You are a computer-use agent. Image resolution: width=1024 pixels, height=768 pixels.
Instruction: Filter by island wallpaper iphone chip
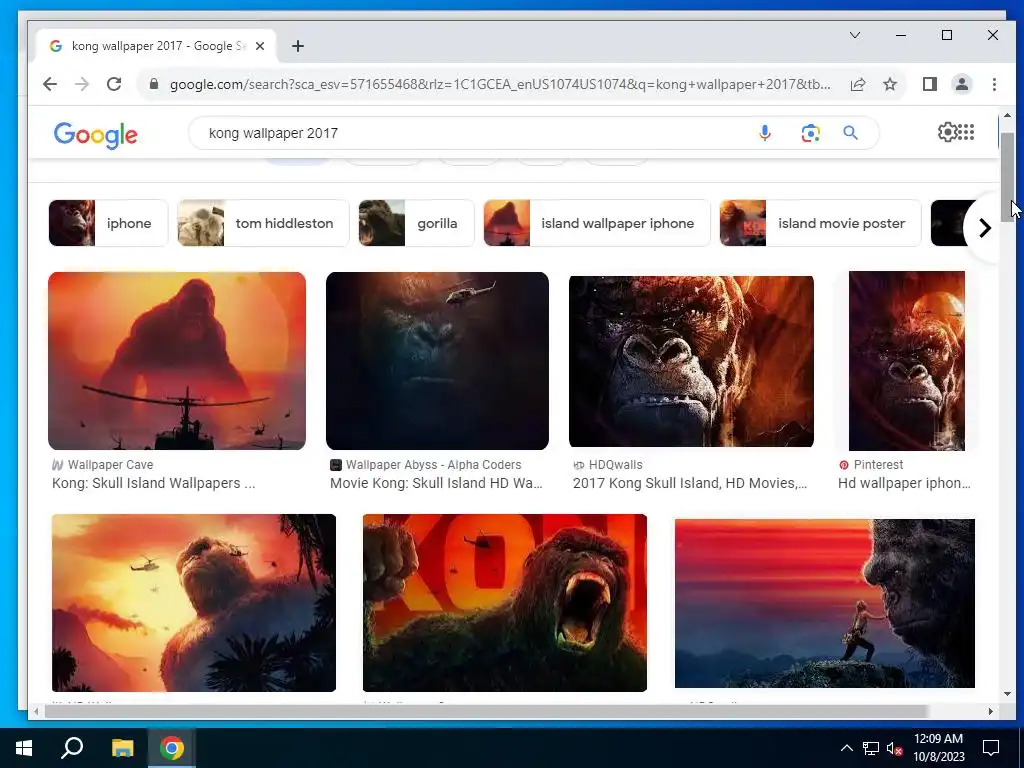click(596, 223)
